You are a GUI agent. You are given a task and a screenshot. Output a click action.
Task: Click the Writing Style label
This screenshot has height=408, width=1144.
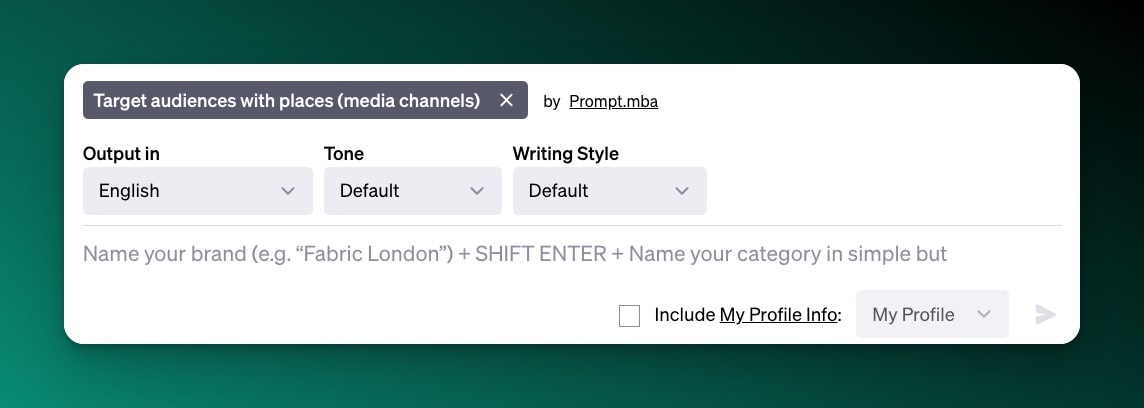pyautogui.click(x=565, y=154)
